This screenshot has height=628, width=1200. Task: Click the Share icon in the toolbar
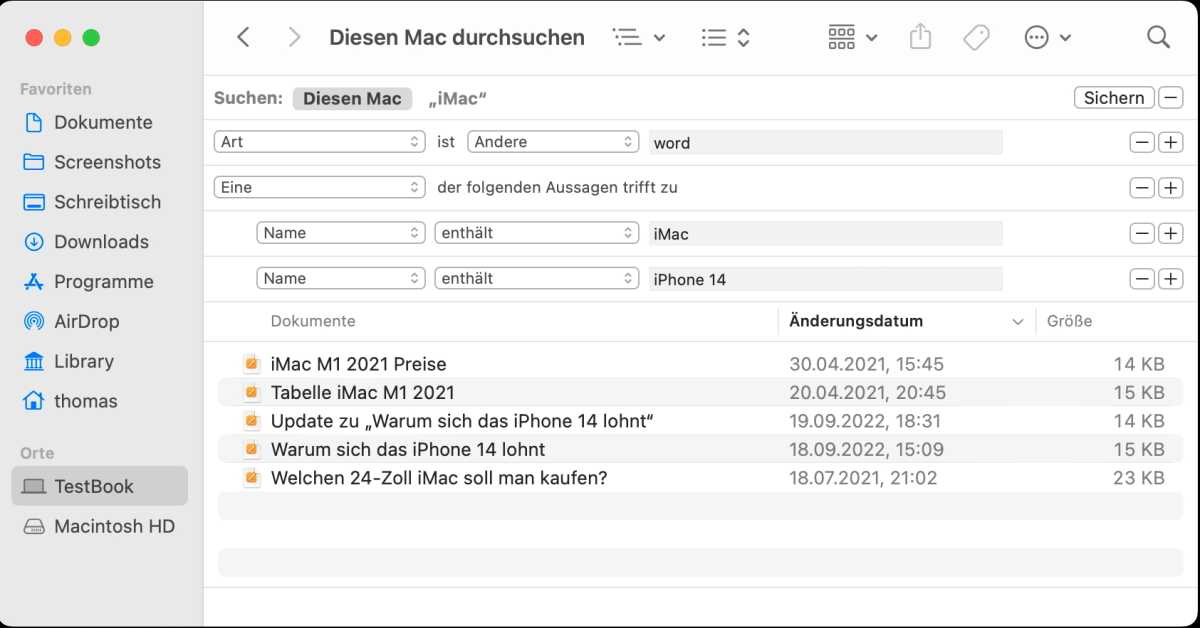pos(921,37)
